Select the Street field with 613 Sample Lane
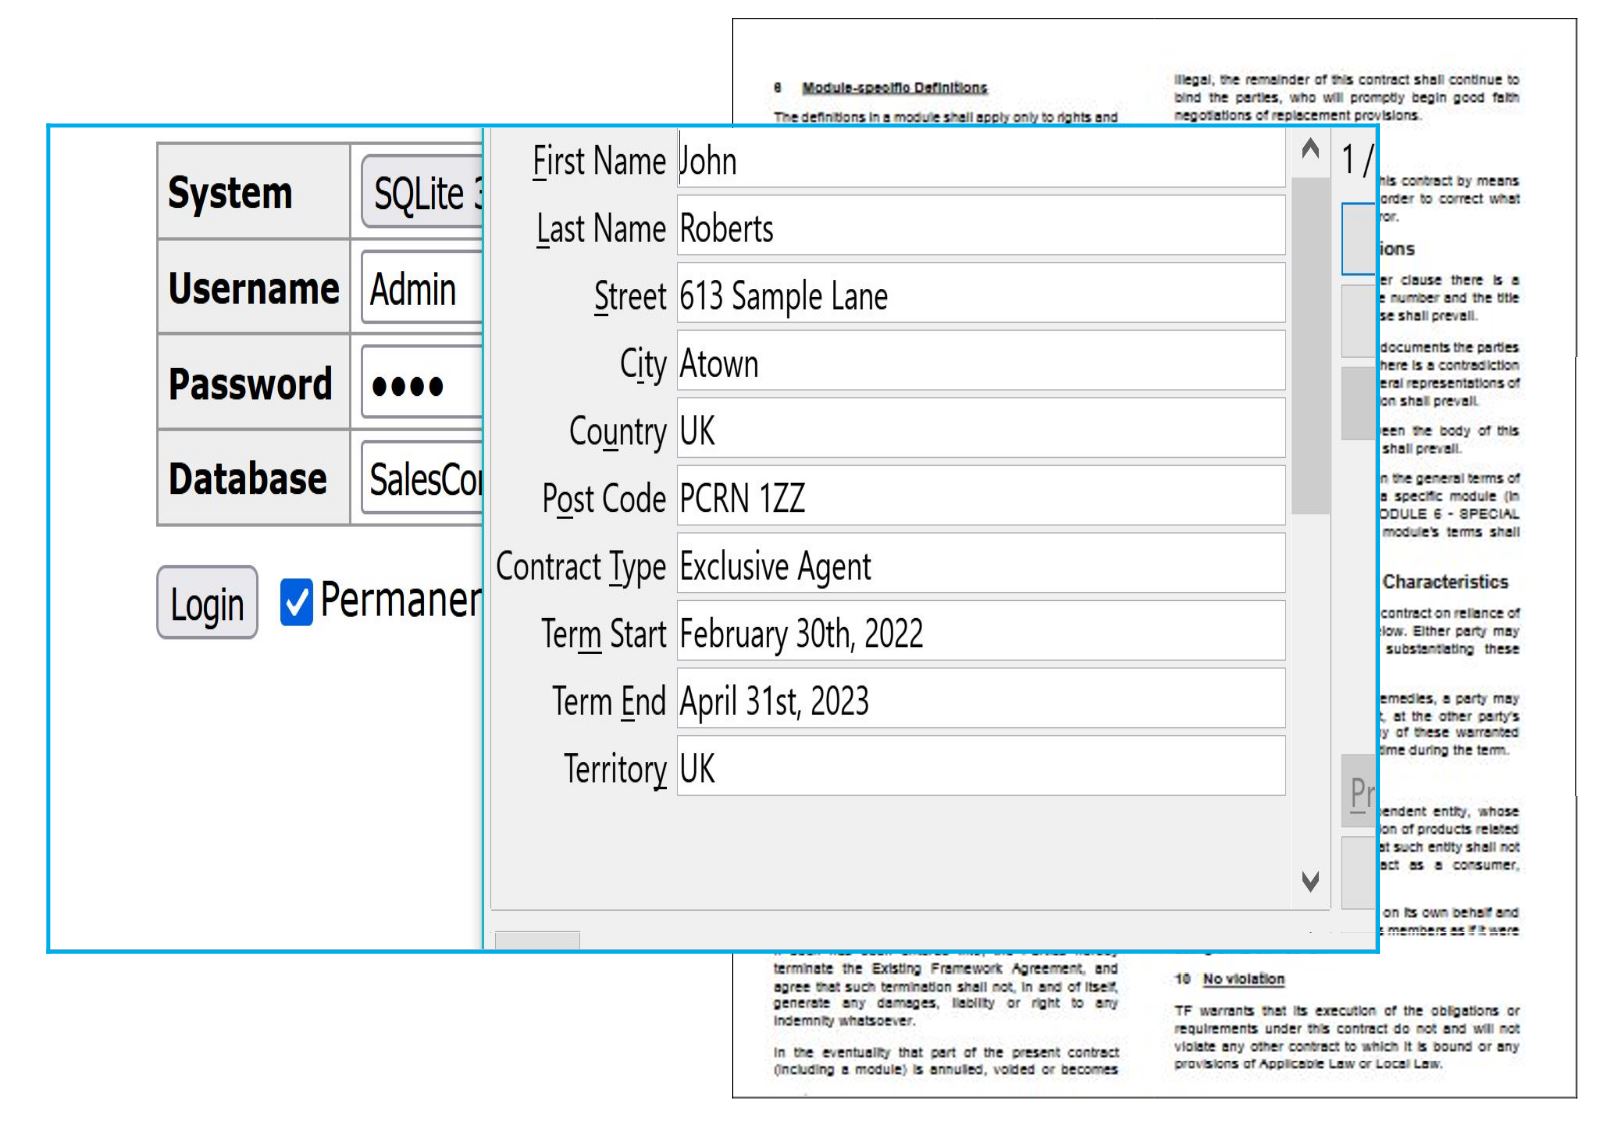 981,293
